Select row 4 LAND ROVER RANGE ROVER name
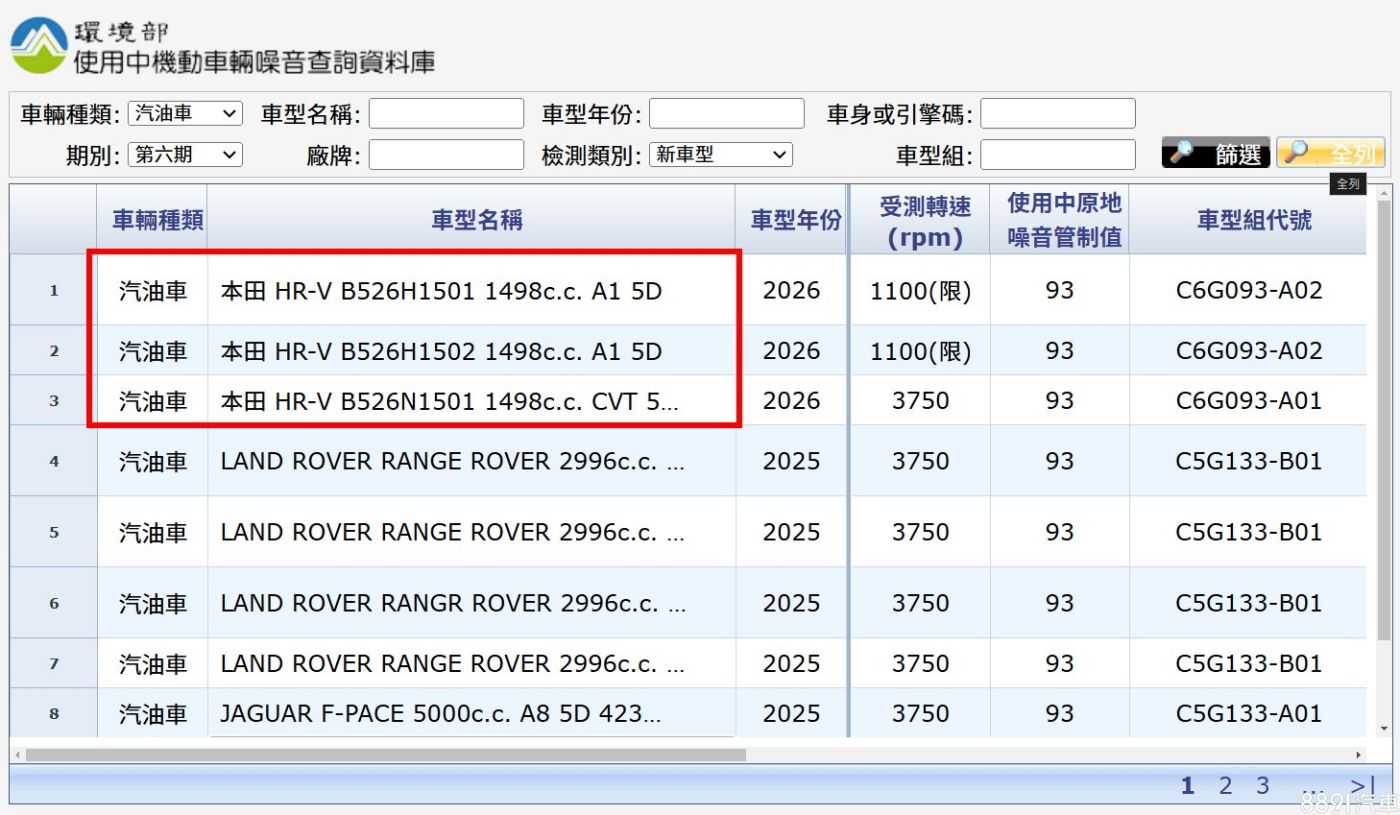Viewport: 1400px width, 815px height. [x=453, y=461]
